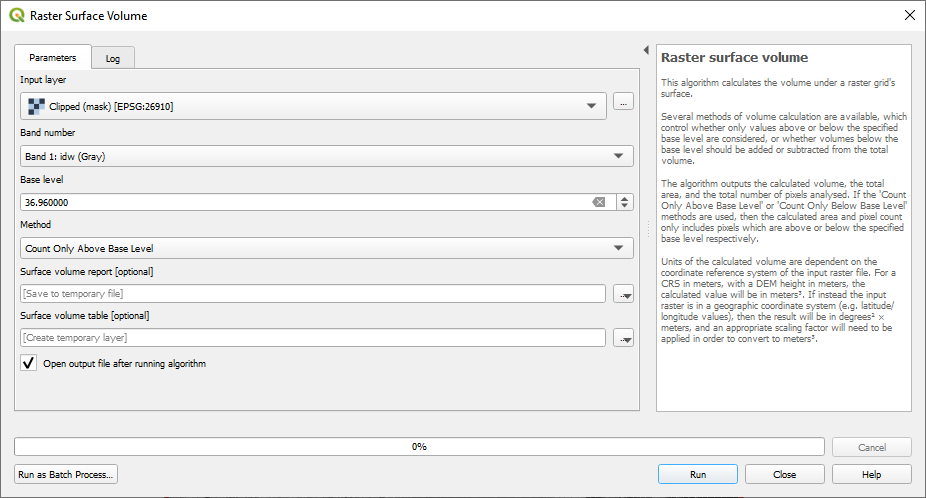This screenshot has width=926, height=498.
Task: Click Run as Batch Process button
Action: [66, 474]
